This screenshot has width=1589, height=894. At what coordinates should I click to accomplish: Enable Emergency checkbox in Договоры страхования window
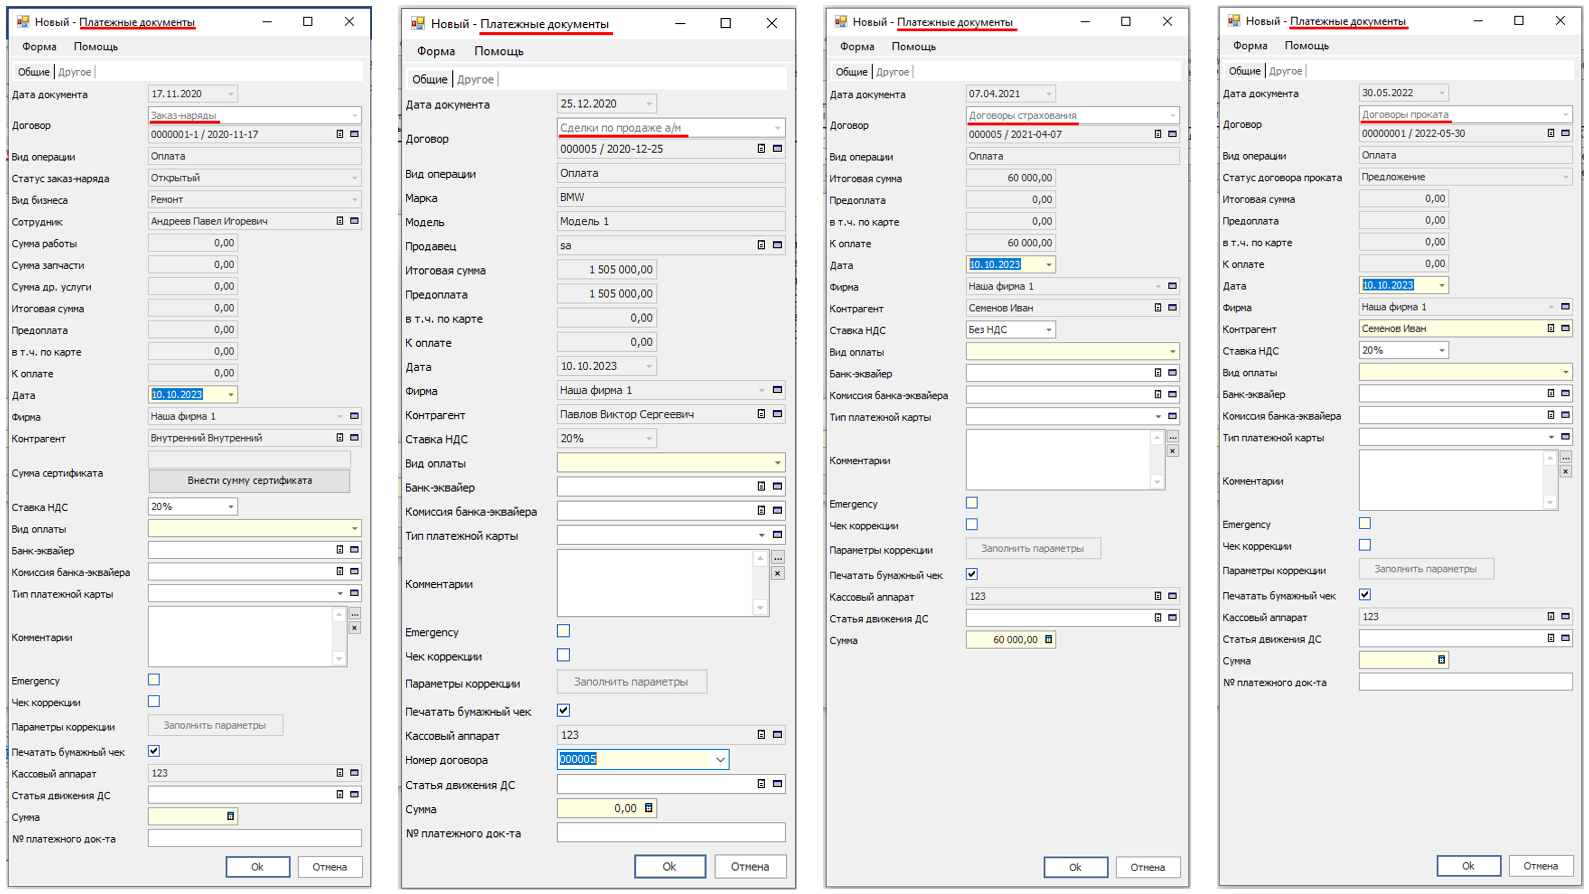coord(972,503)
